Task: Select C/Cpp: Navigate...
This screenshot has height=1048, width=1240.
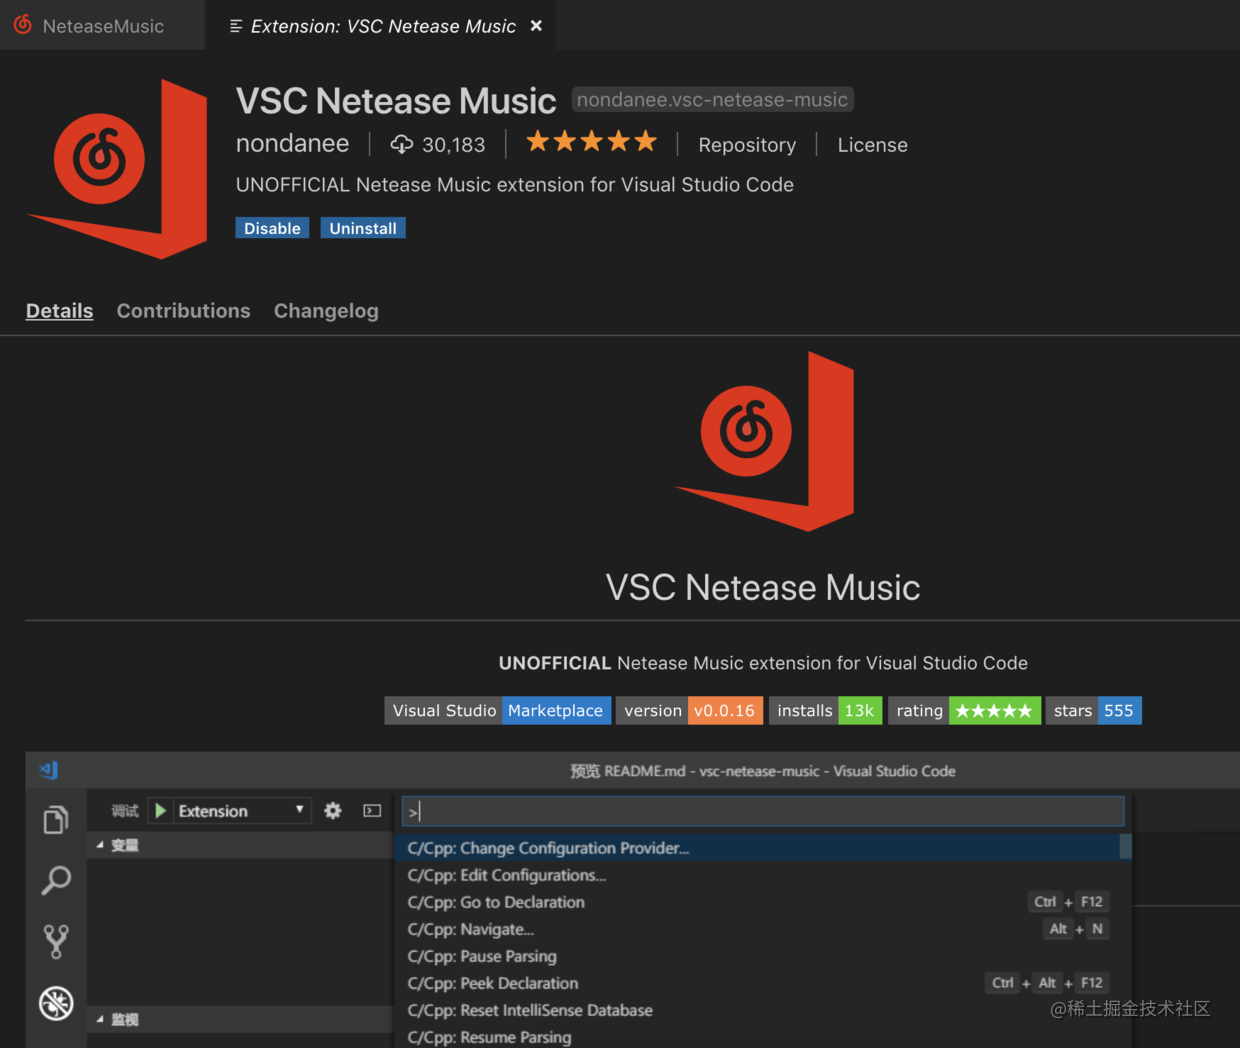Action: [x=757, y=929]
